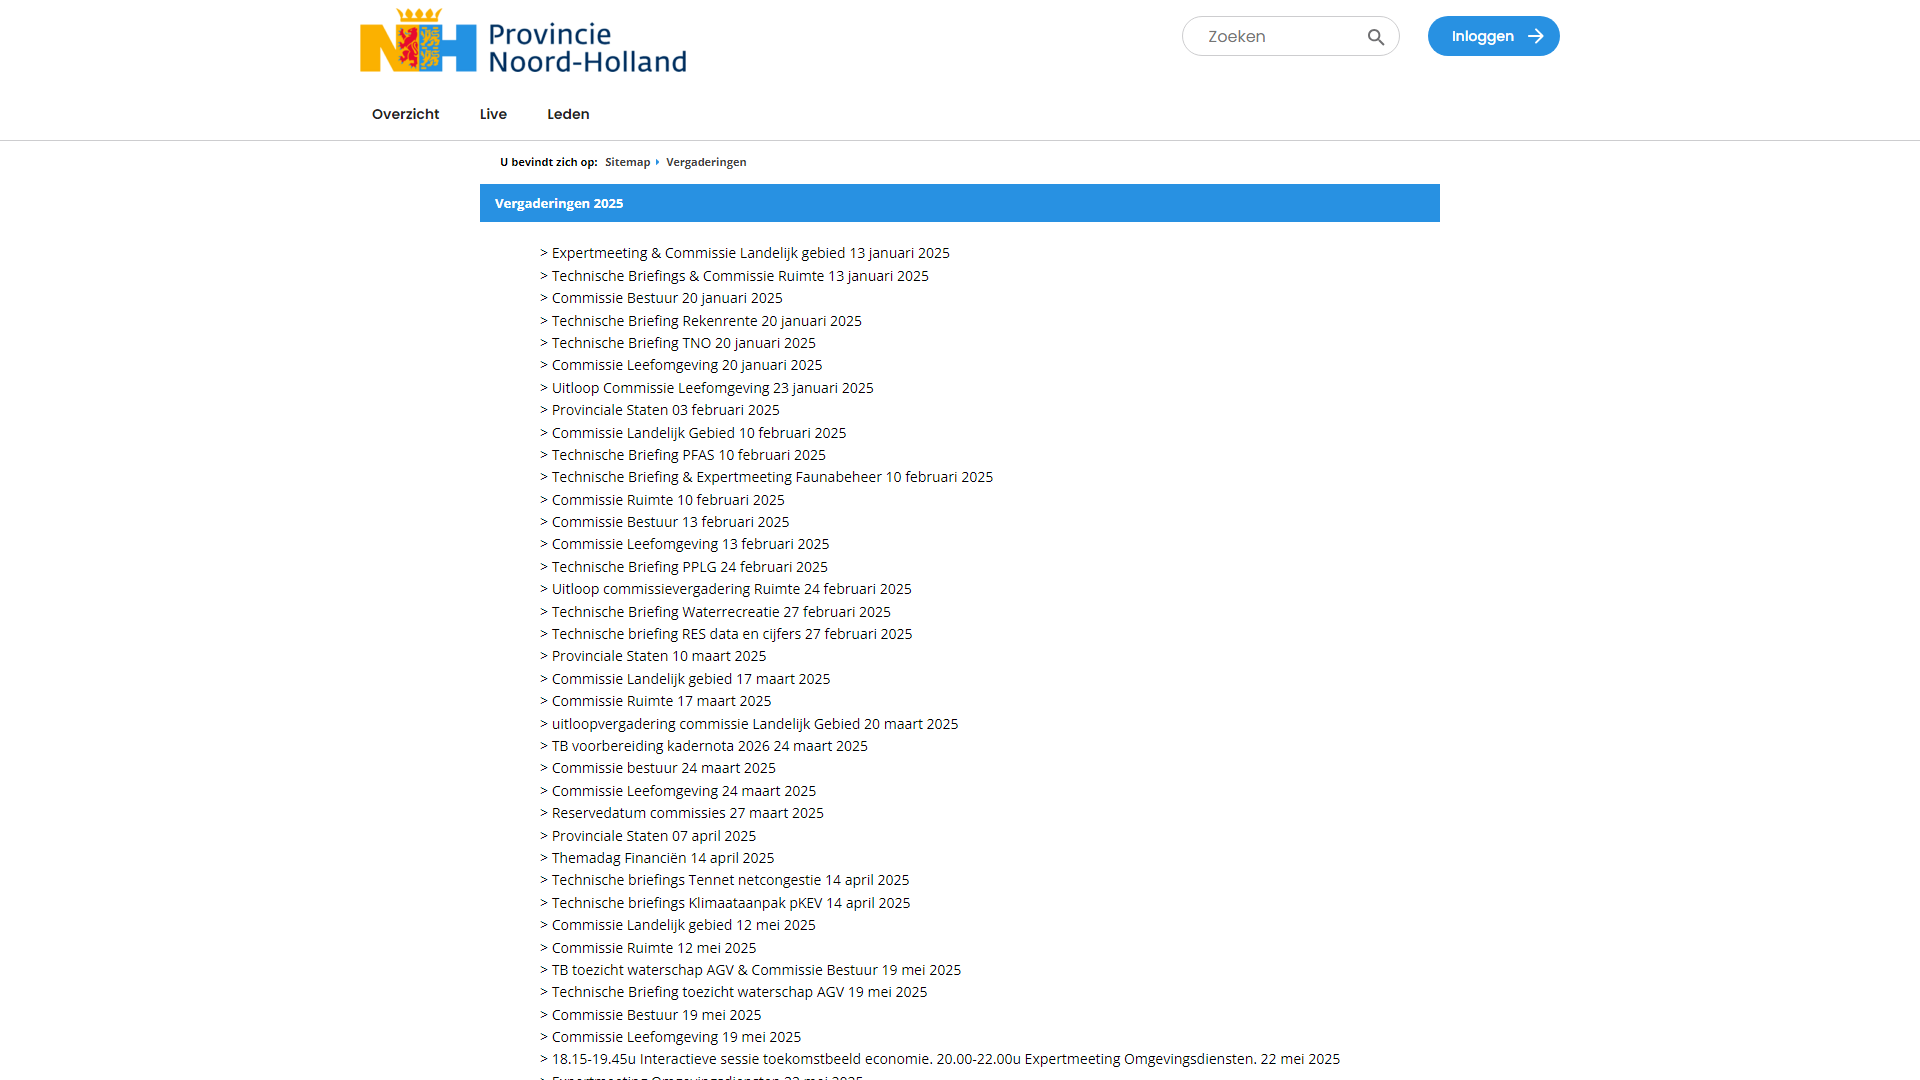Click the arrow icon on Inloggen button
This screenshot has width=1920, height=1080.
1536,37
